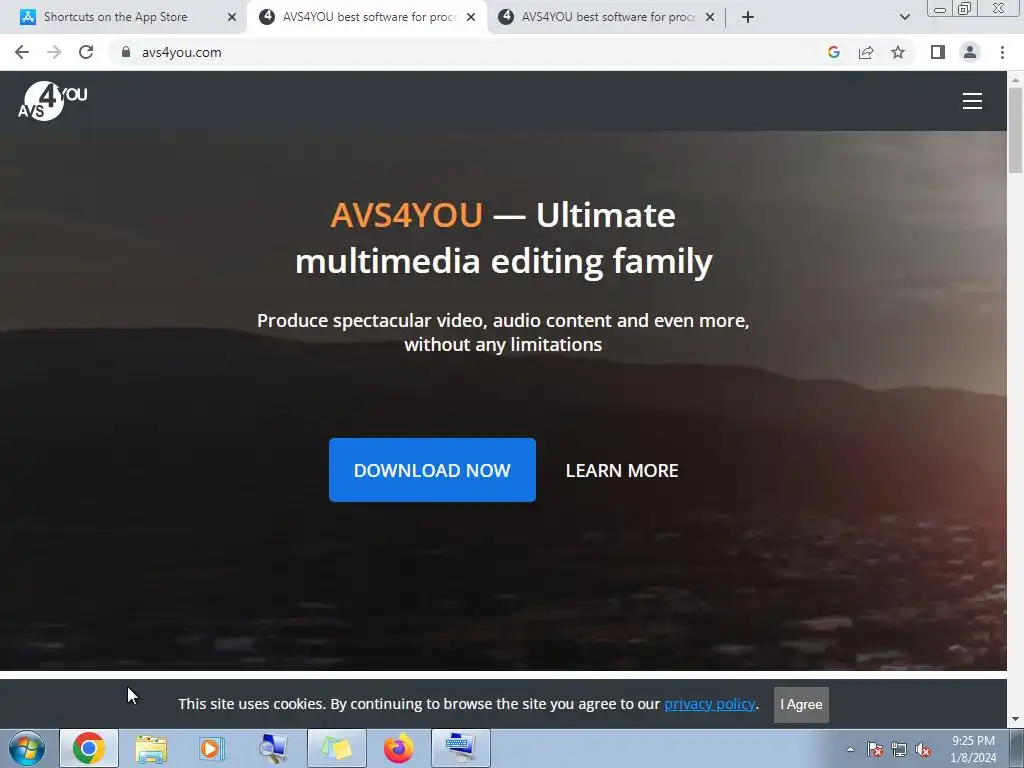Image resolution: width=1024 pixels, height=768 pixels.
Task: Close the active AVS4YOU tab
Action: tap(471, 18)
